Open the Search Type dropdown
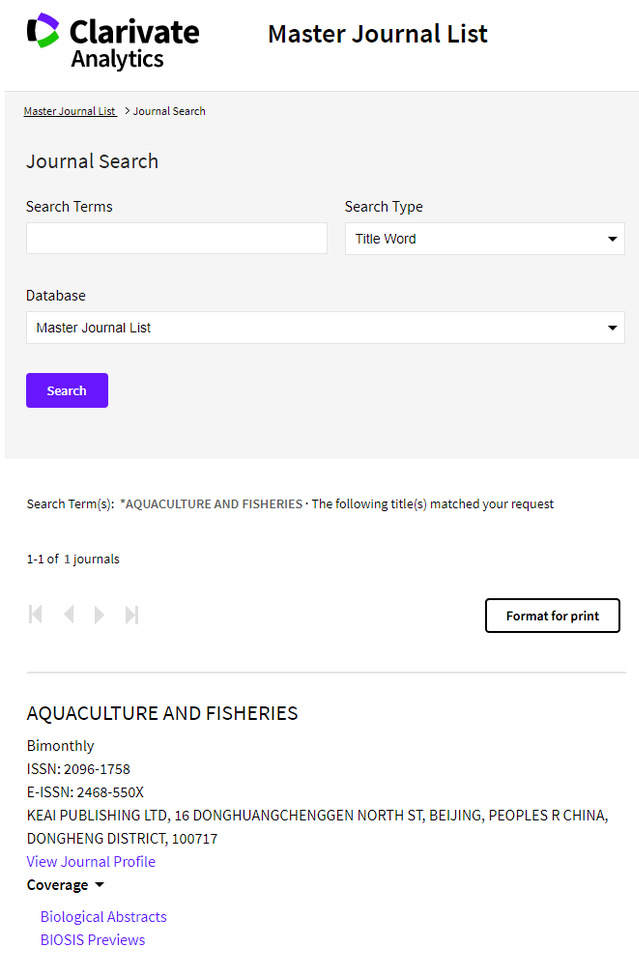This screenshot has height=976, width=639. [484, 239]
